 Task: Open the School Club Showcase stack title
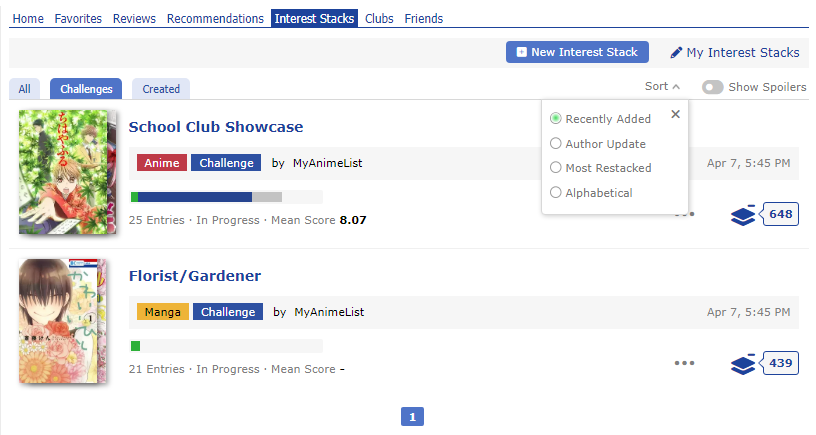216,127
